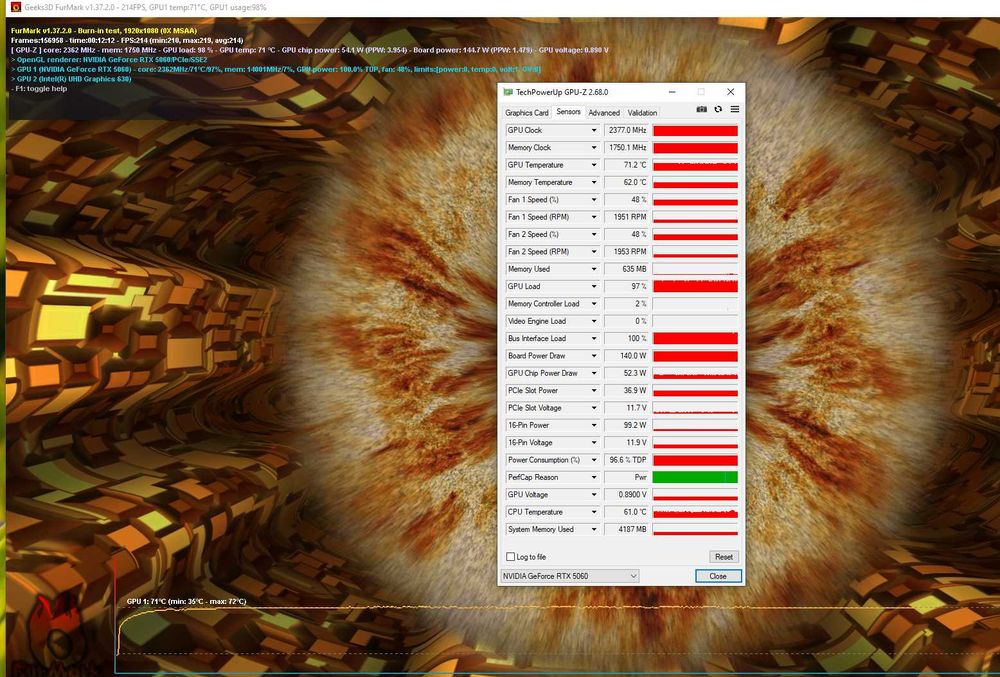The width and height of the screenshot is (1000, 677).
Task: Open the 16-Pin Voltage dropdown
Action: pos(594,443)
